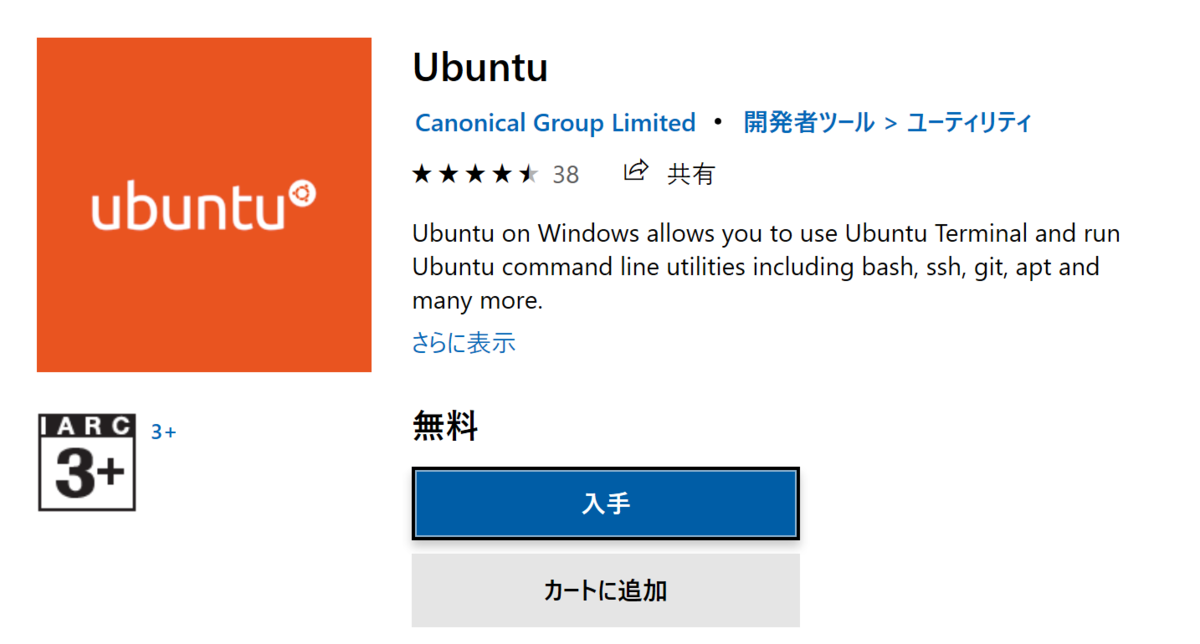The image size is (1200, 644).
Task: Click the Ubuntu circle-of-friends logo symbol
Action: click(x=301, y=193)
